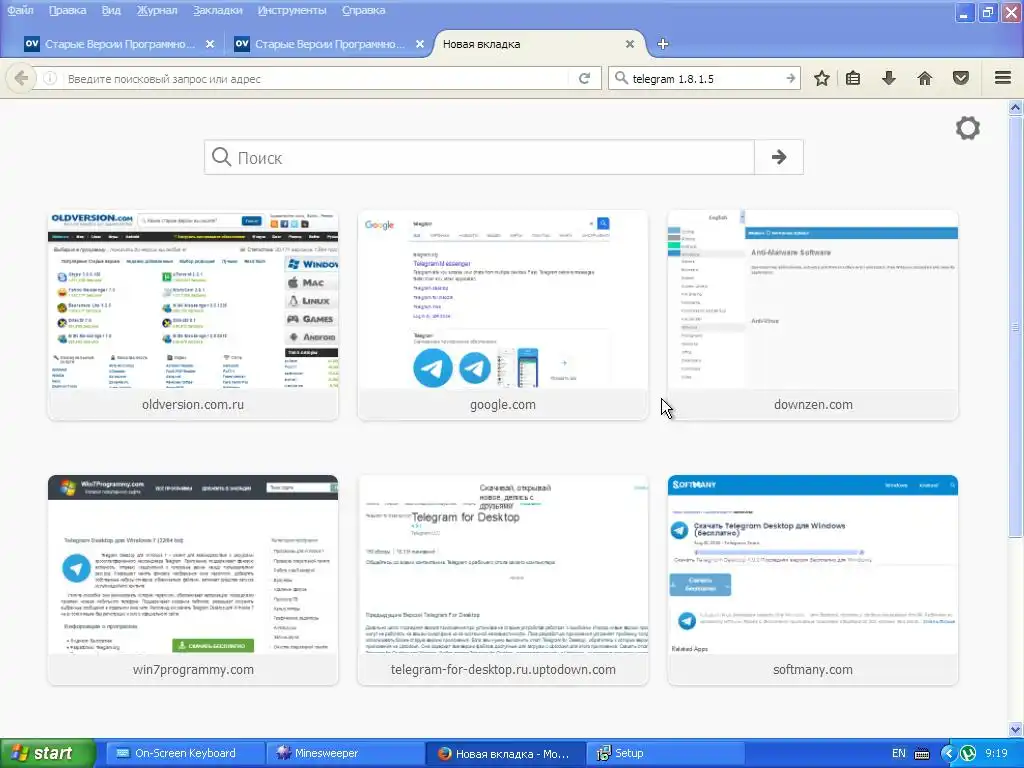The height and width of the screenshot is (768, 1024).
Task: Switch to Новая вкладка Firefox taskbar button
Action: (504, 754)
